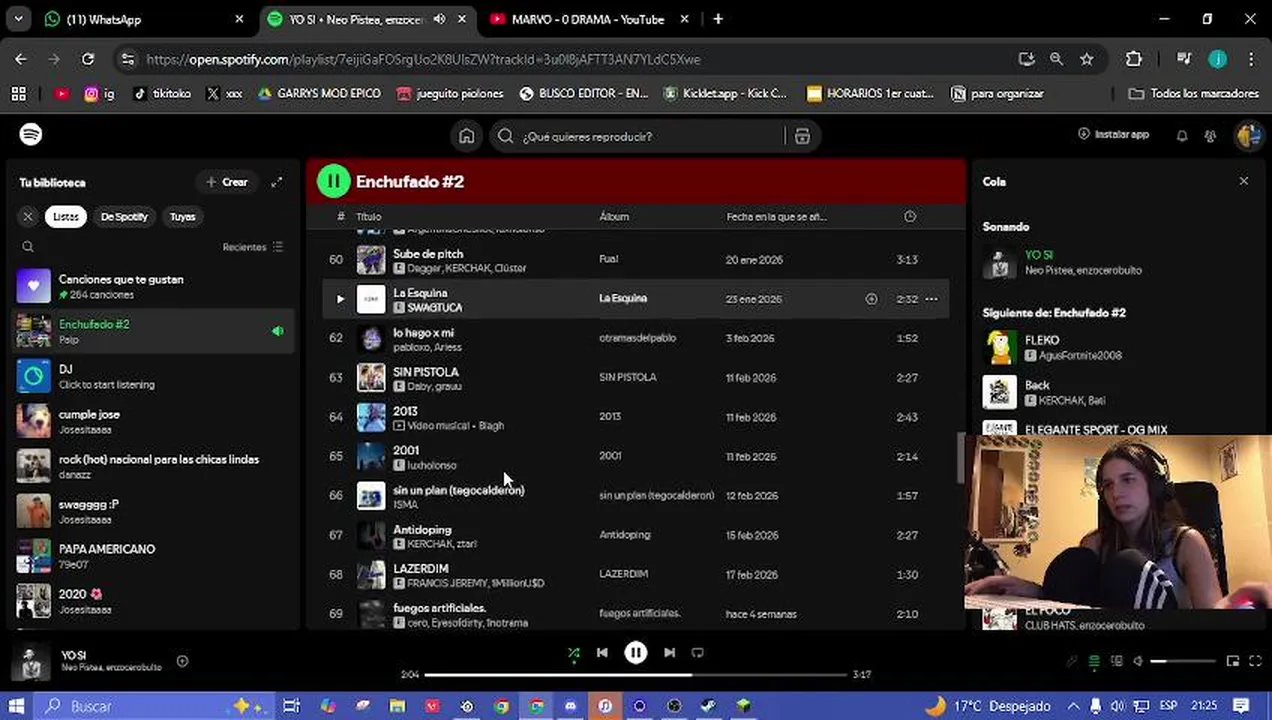Click the Spotify logo at top left
Image resolution: width=1272 pixels, height=720 pixels.
[x=31, y=134]
